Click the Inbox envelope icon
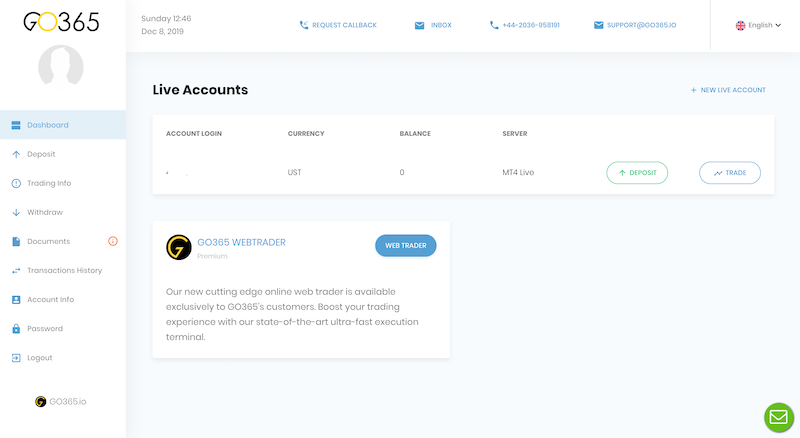 (x=419, y=26)
